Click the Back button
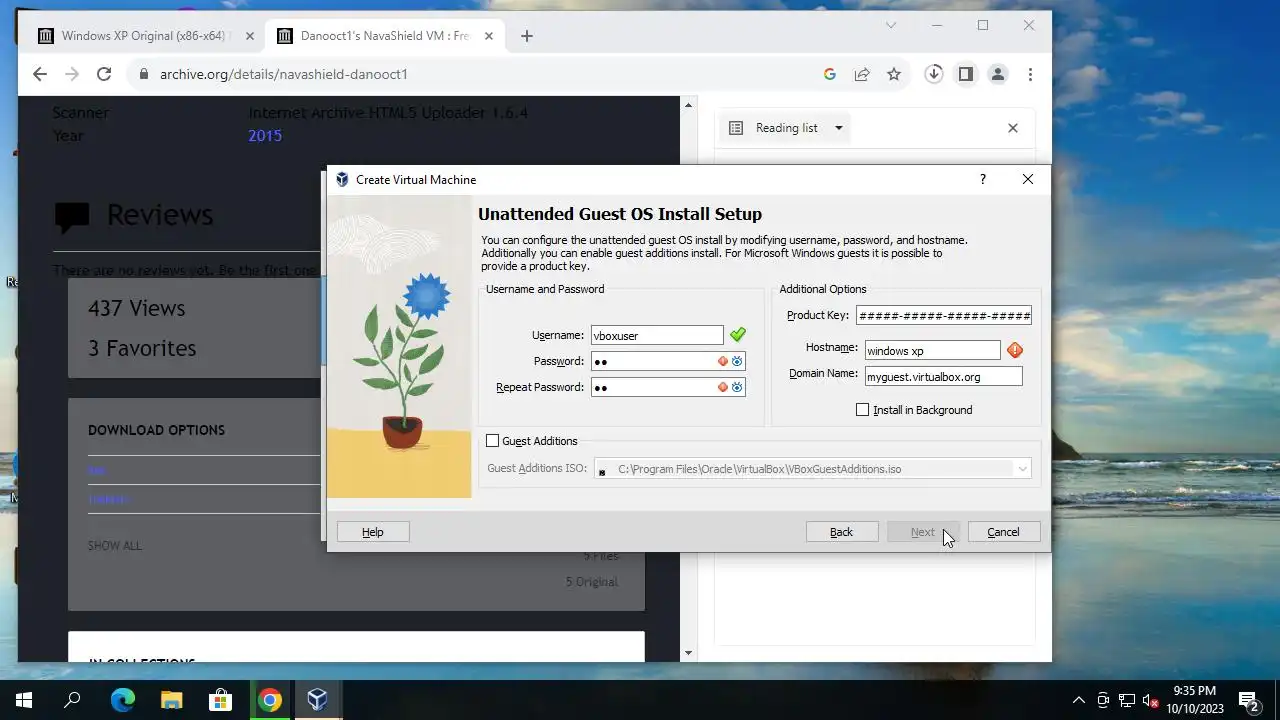The width and height of the screenshot is (1280, 720). click(842, 532)
